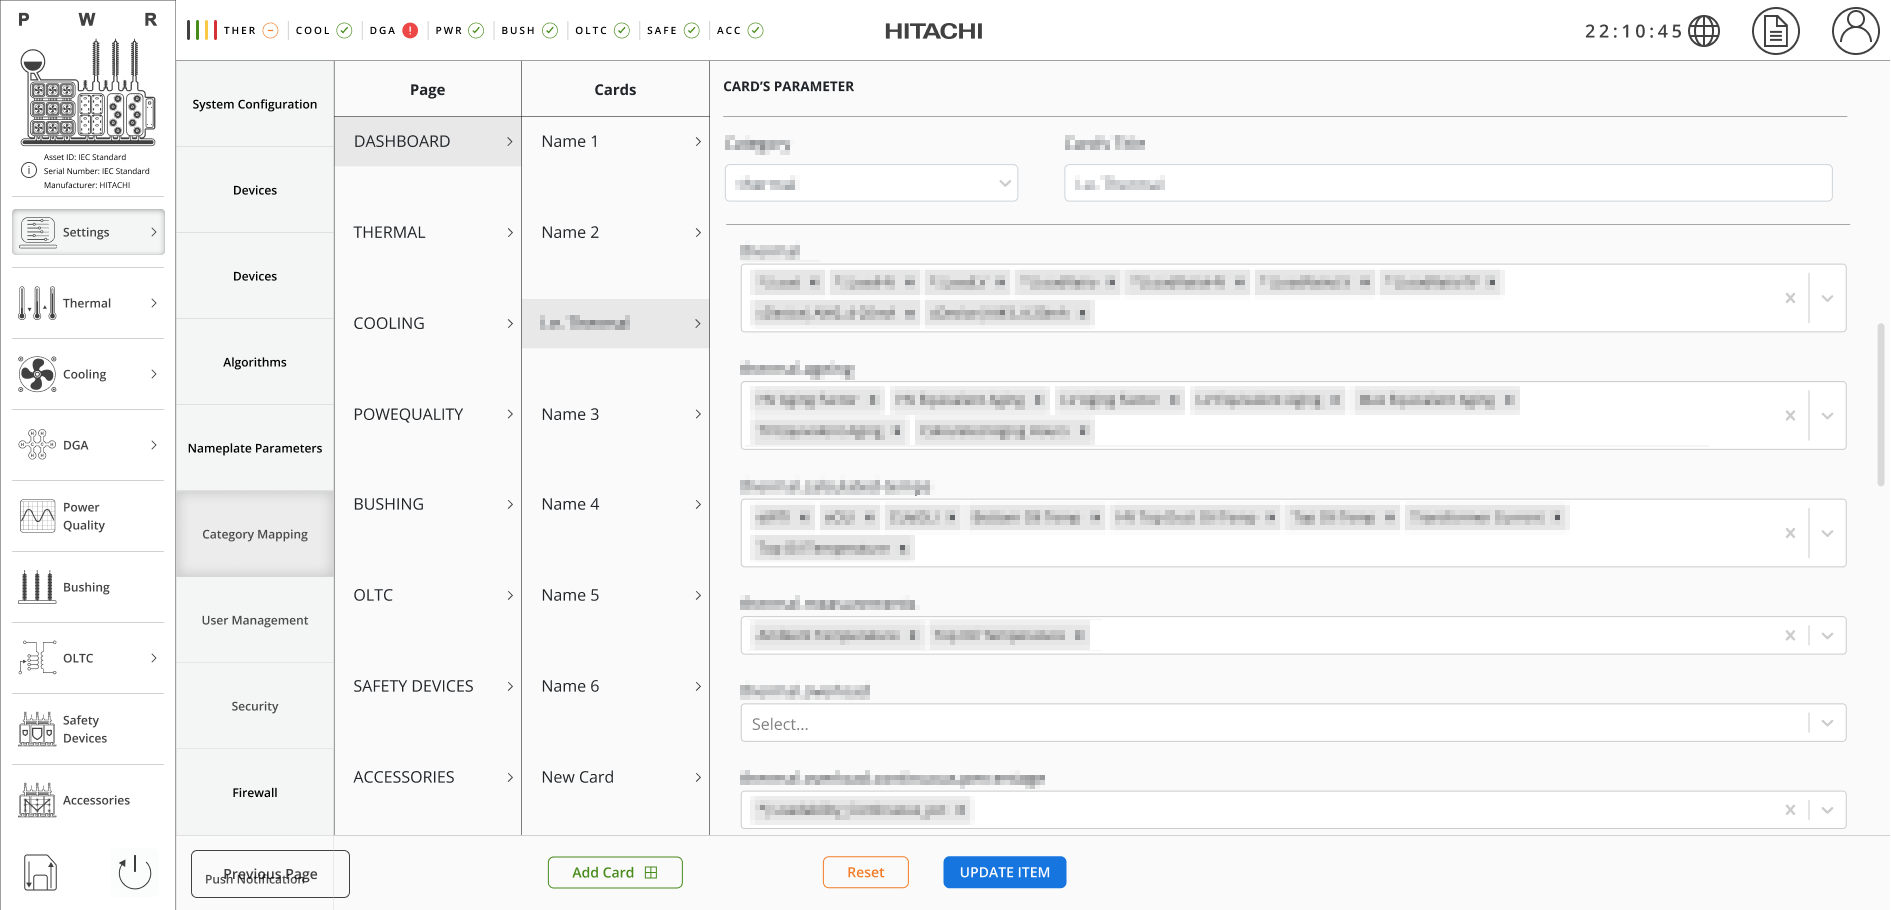
Task: Click the power off icon
Action: [x=135, y=872]
